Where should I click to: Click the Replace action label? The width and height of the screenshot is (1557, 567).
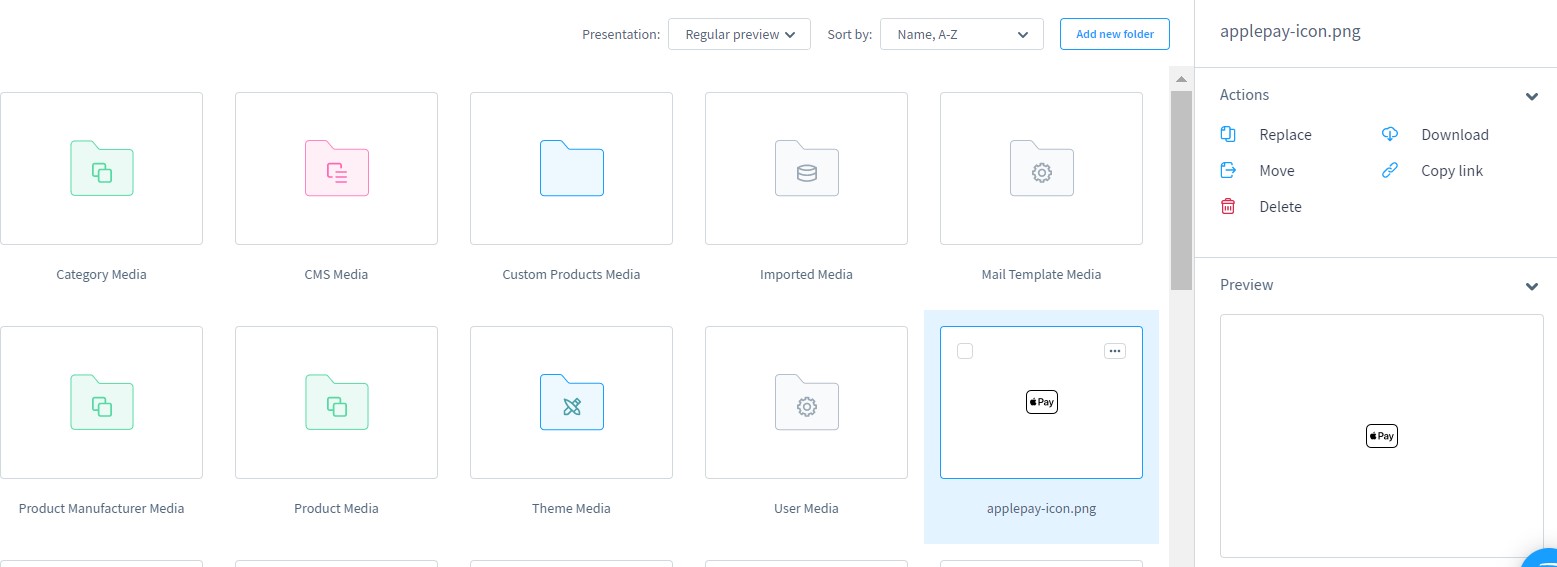(x=1285, y=135)
